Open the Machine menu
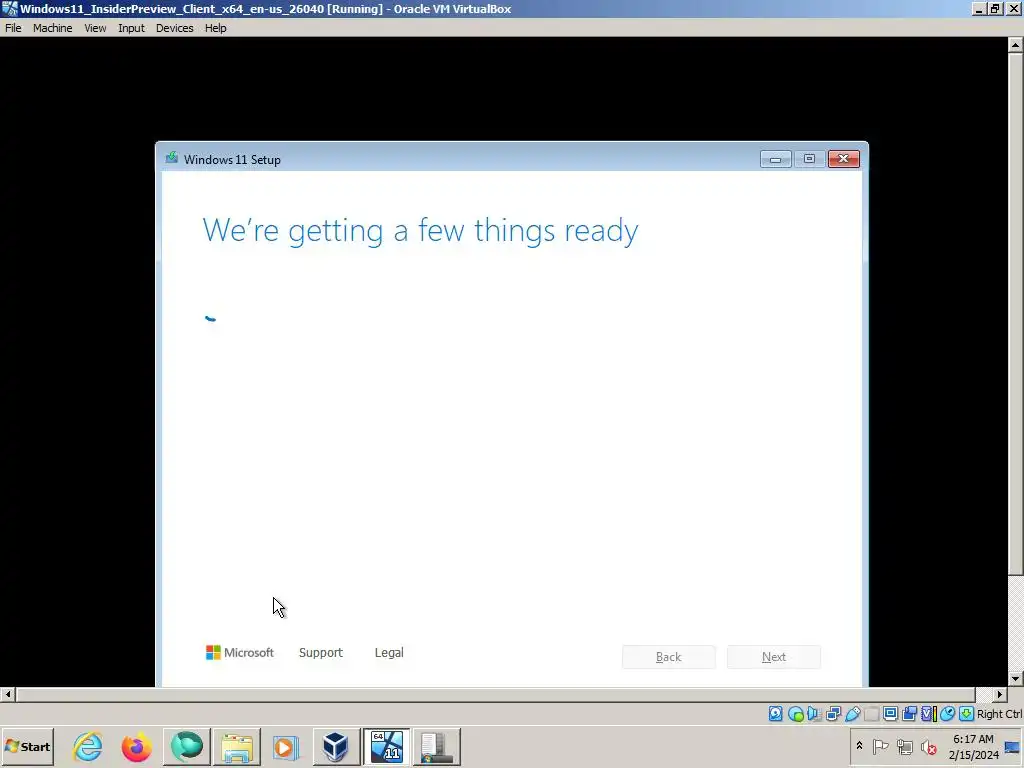This screenshot has width=1024, height=768. (x=52, y=28)
